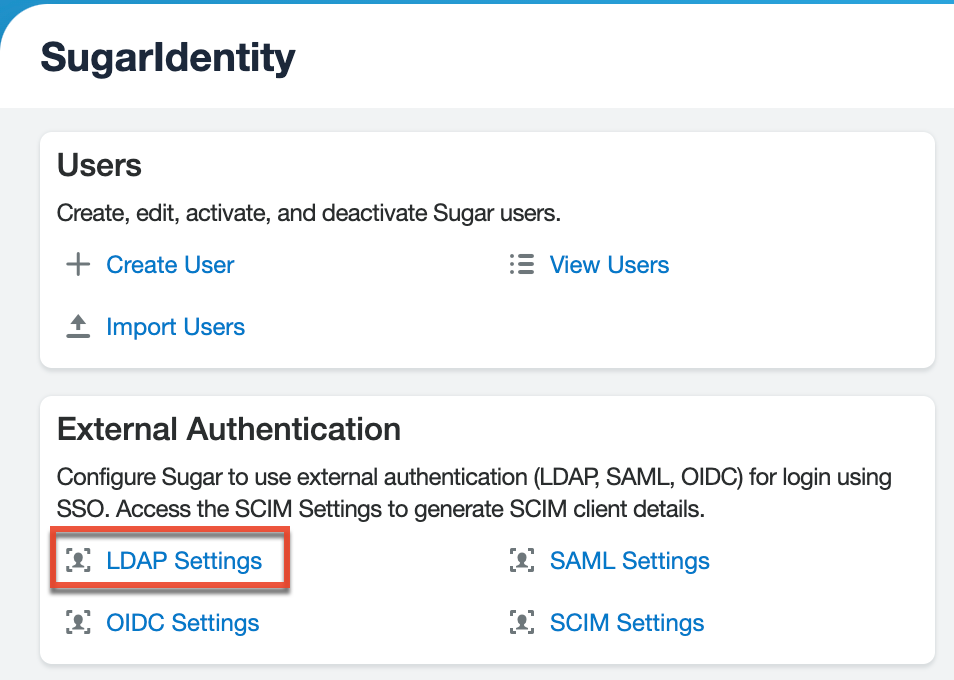Click the upload icon beside Import Users
The image size is (954, 680).
click(77, 326)
